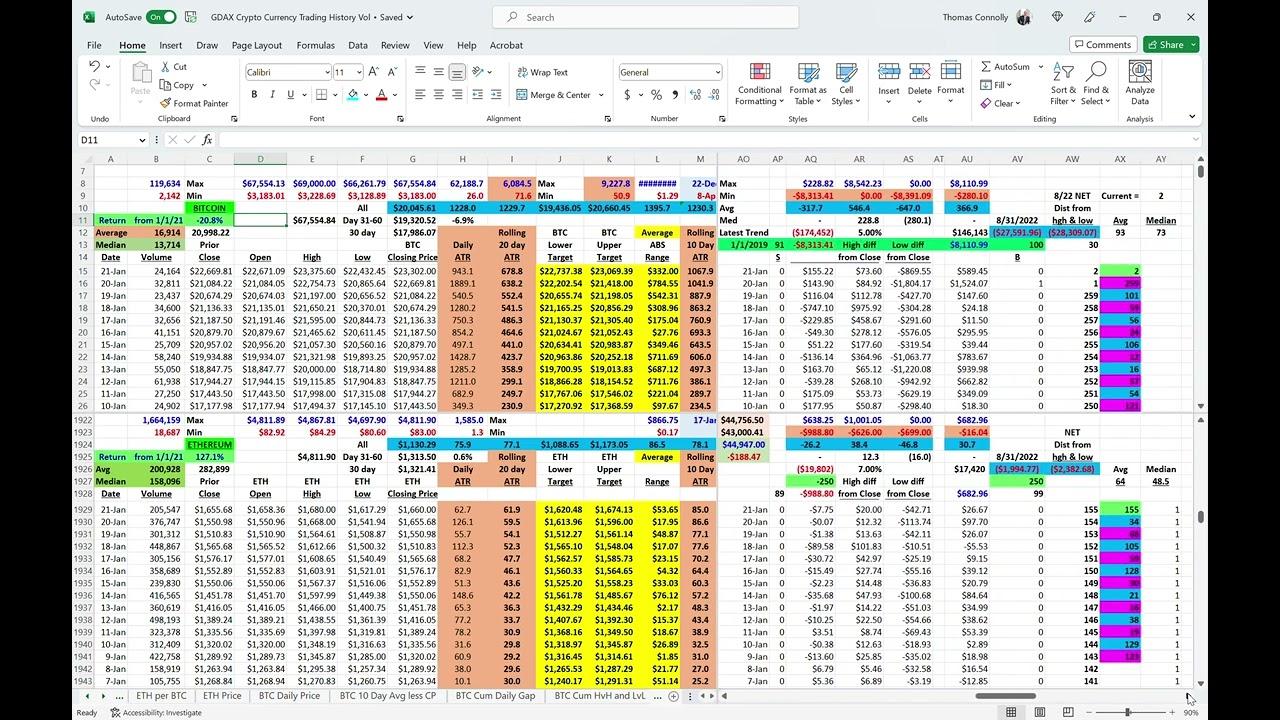The image size is (1280, 720).
Task: Click Format as Table button
Action: (808, 83)
